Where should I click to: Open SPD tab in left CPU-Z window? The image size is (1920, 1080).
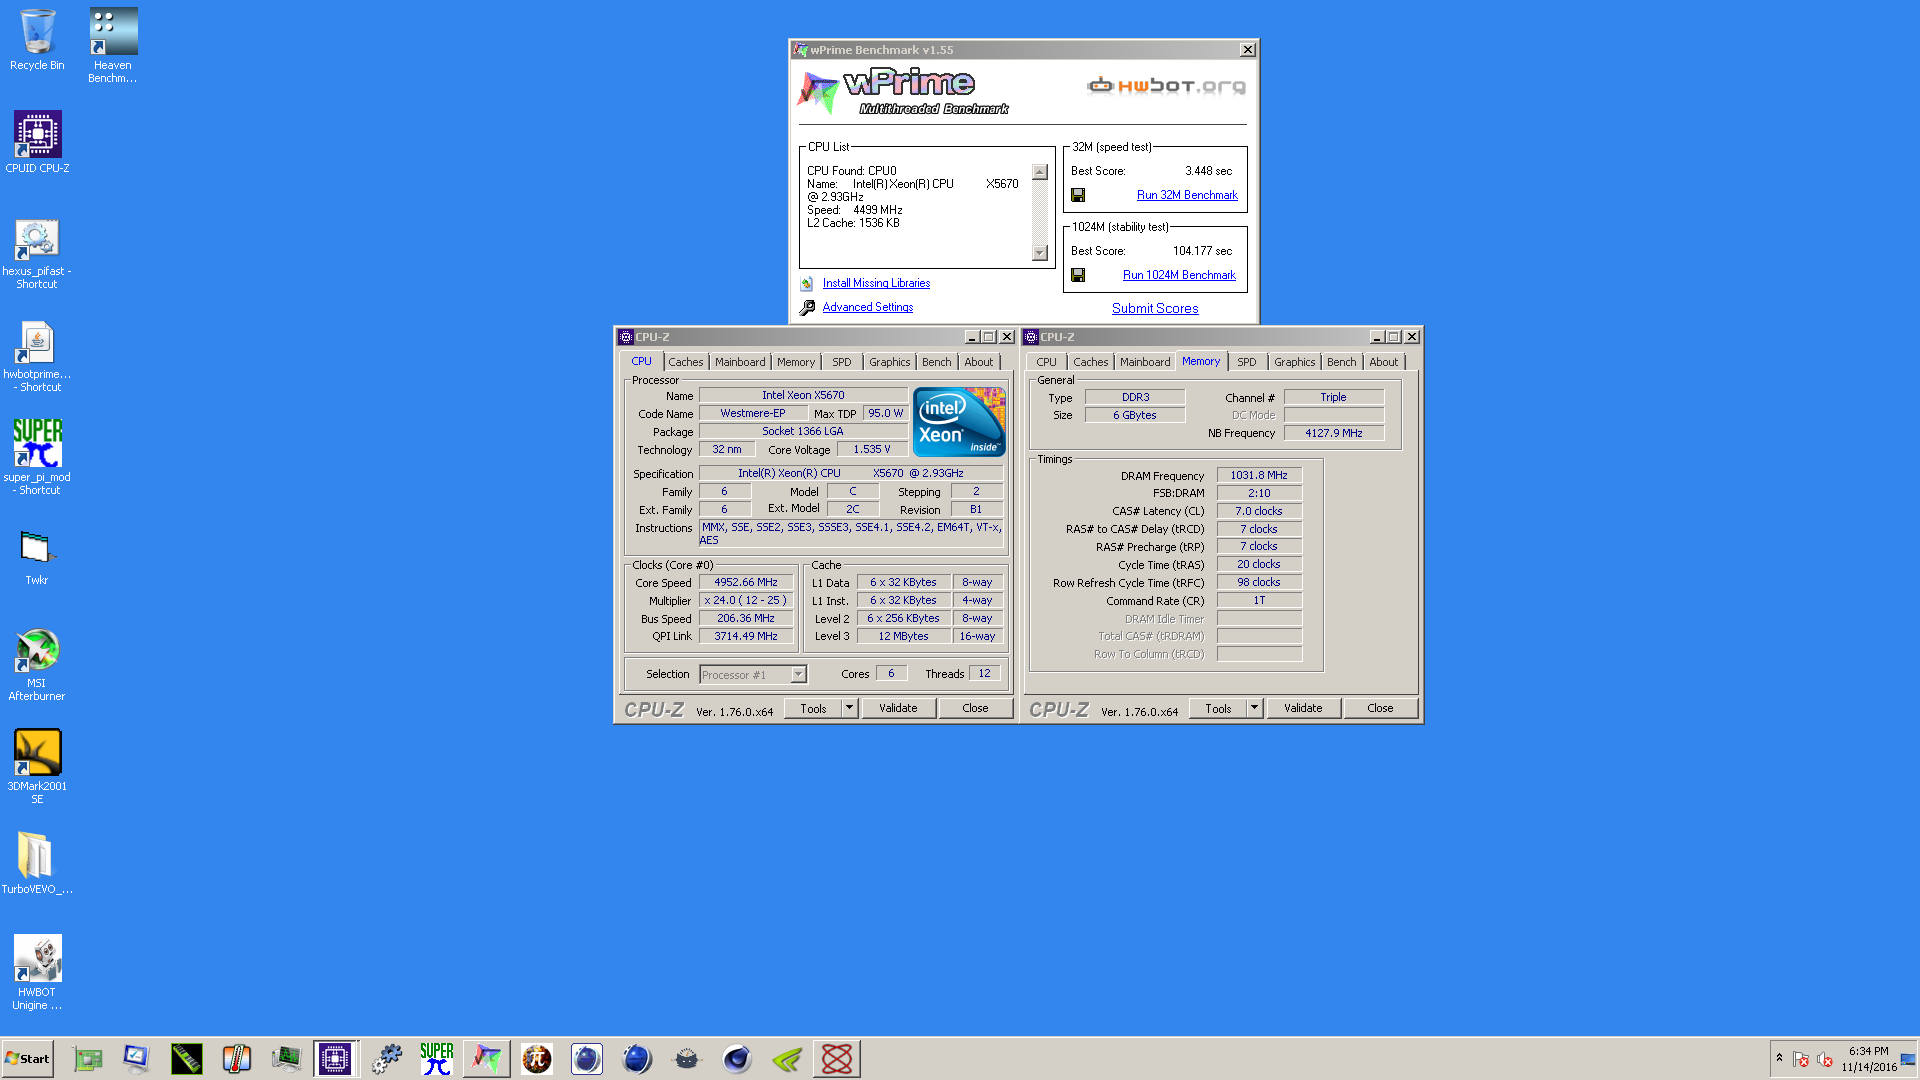tap(842, 362)
